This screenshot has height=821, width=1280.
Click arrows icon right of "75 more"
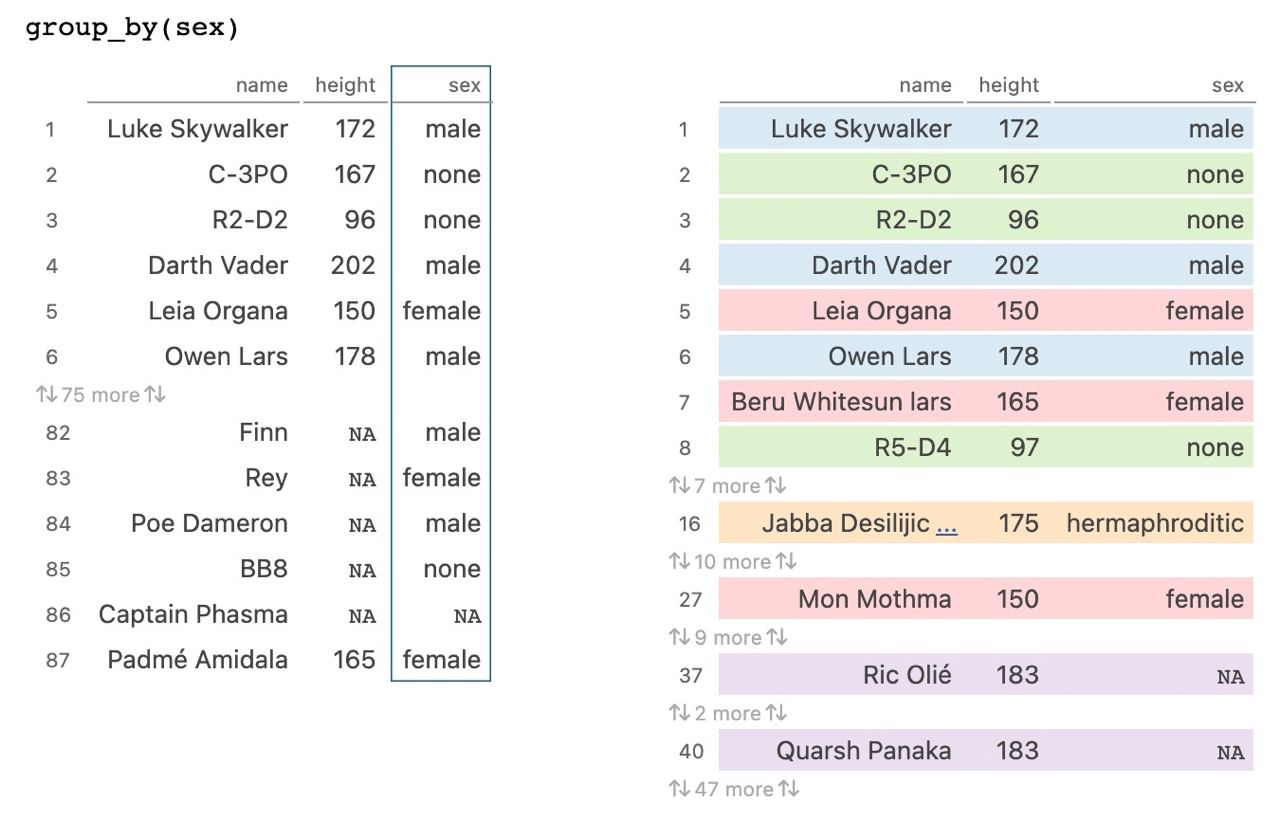coord(155,395)
